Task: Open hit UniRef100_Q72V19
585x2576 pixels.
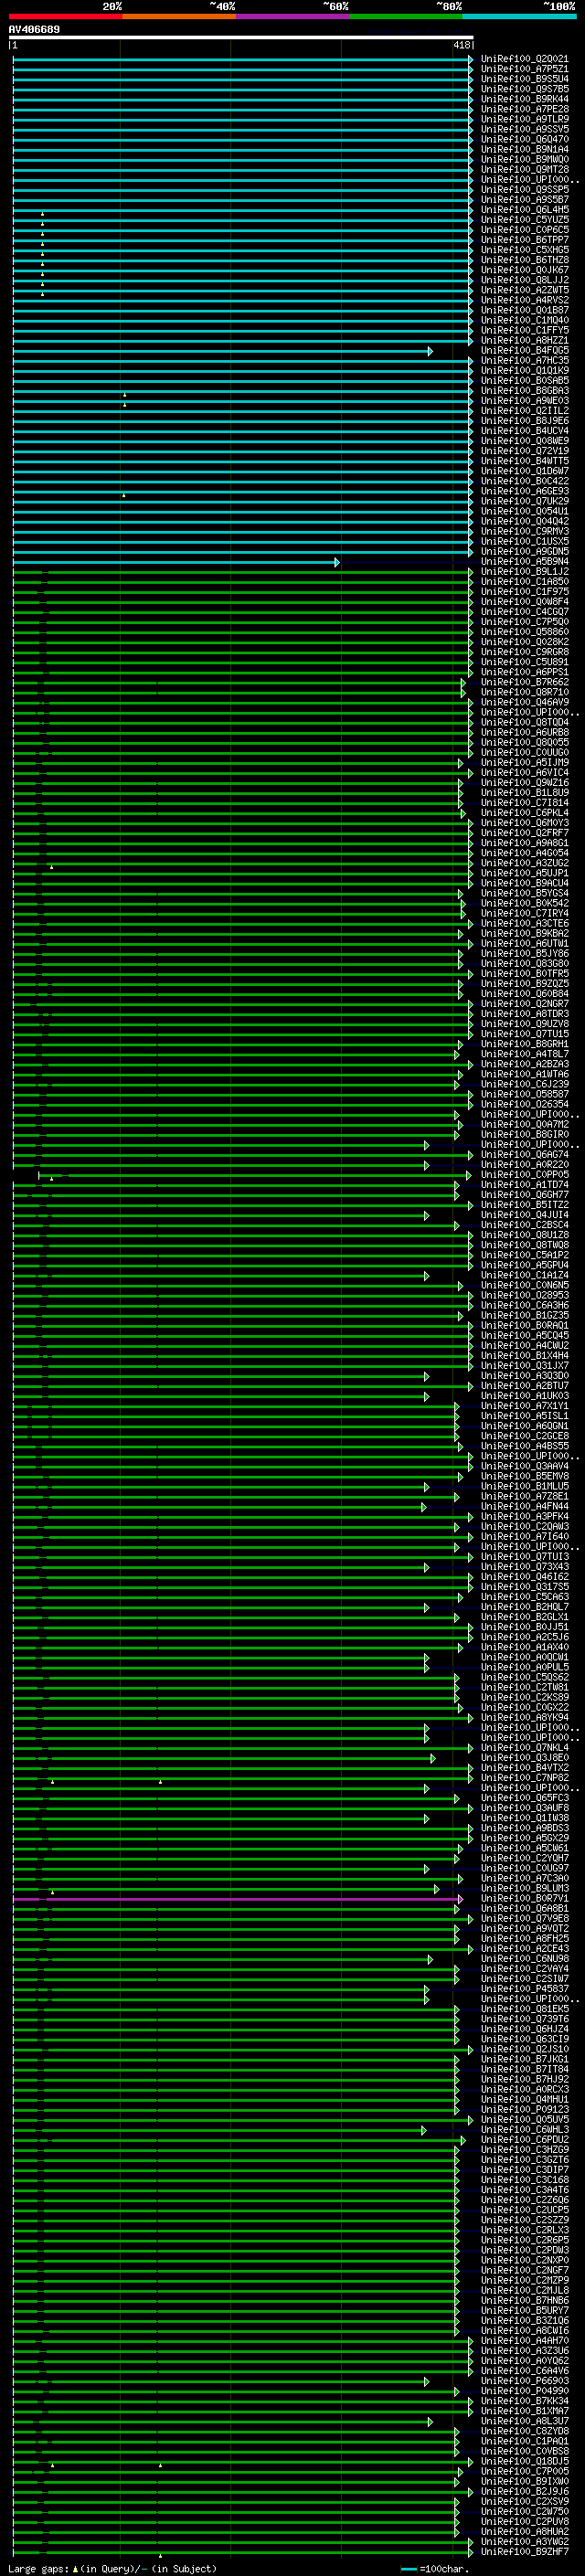Action: coord(524,451)
